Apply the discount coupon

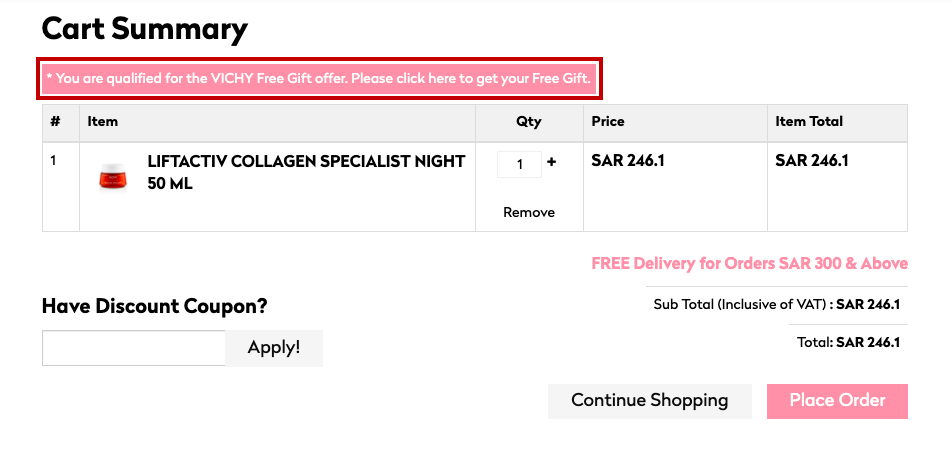(274, 348)
